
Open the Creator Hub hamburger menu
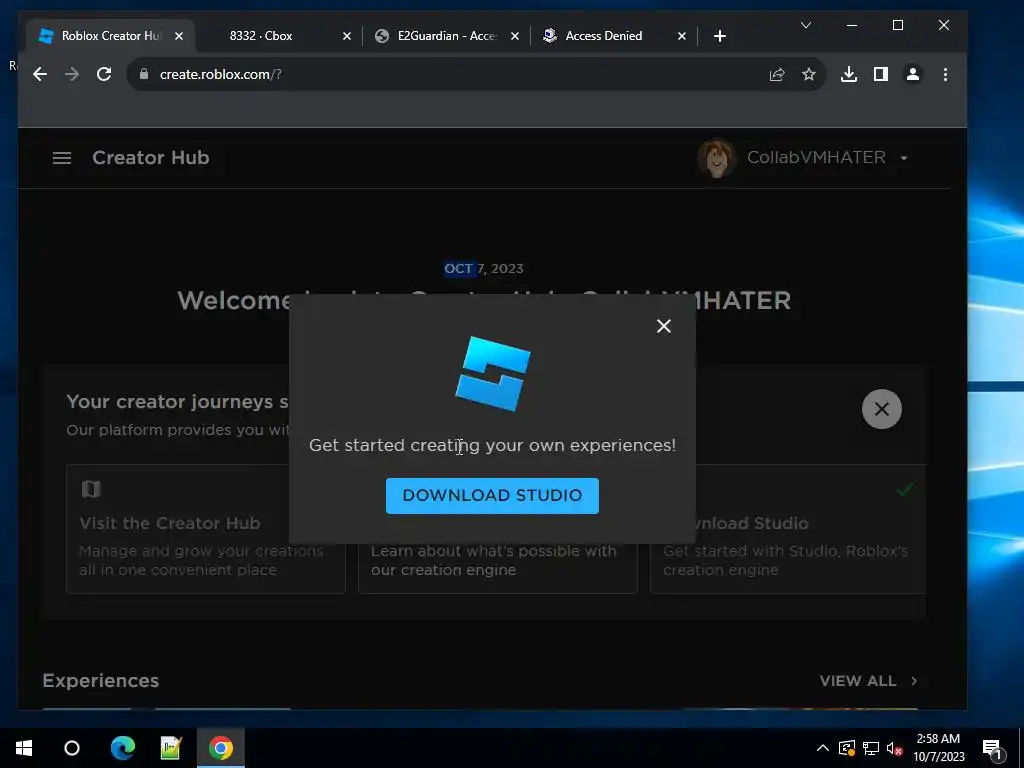[x=62, y=158]
